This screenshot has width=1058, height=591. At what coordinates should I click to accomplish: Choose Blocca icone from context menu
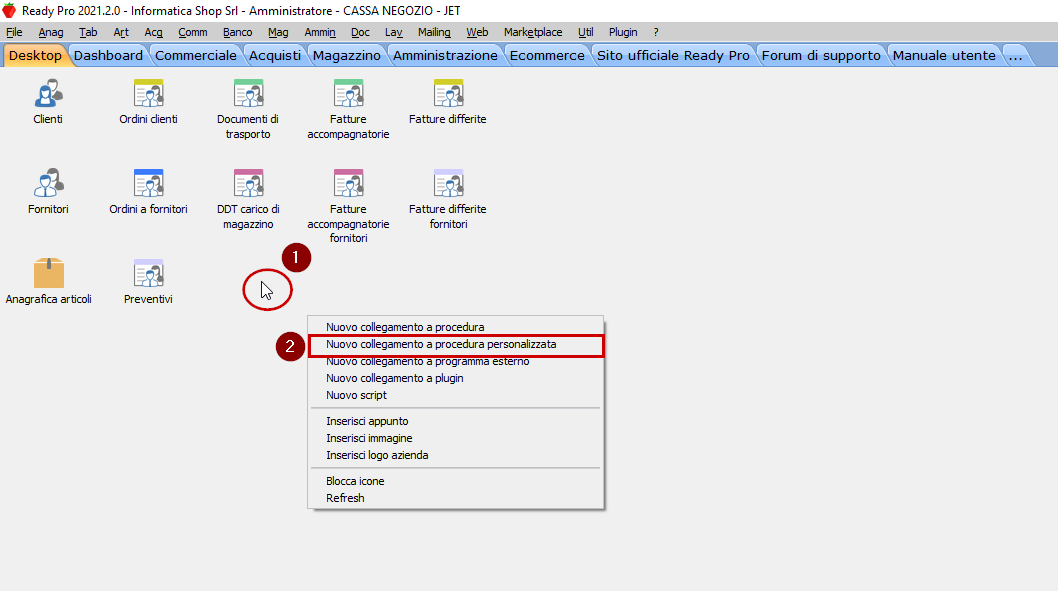(455, 481)
